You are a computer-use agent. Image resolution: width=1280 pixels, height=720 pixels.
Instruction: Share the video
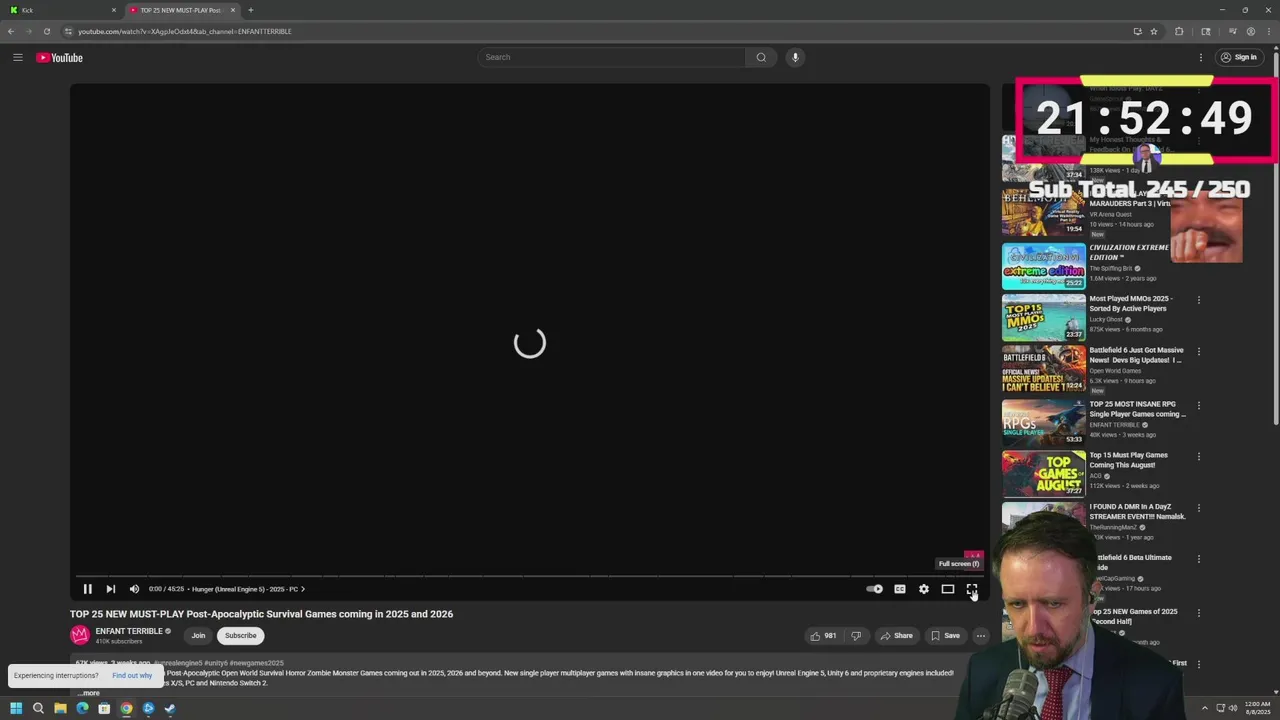(x=896, y=636)
